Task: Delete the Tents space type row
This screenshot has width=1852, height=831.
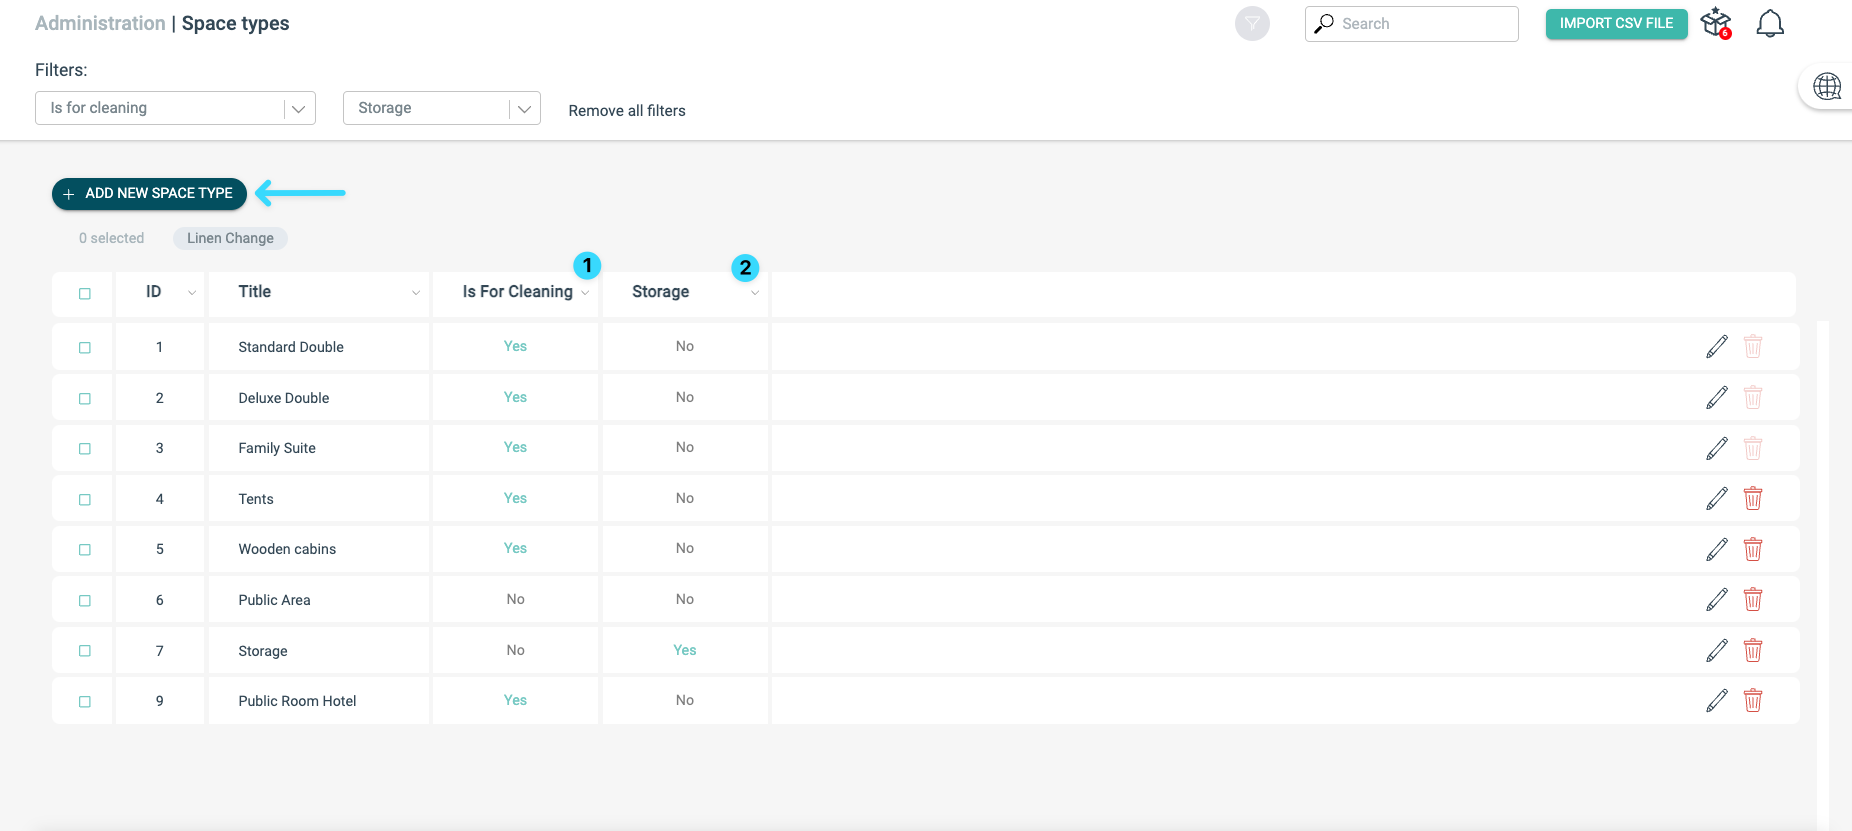Action: pos(1753,498)
